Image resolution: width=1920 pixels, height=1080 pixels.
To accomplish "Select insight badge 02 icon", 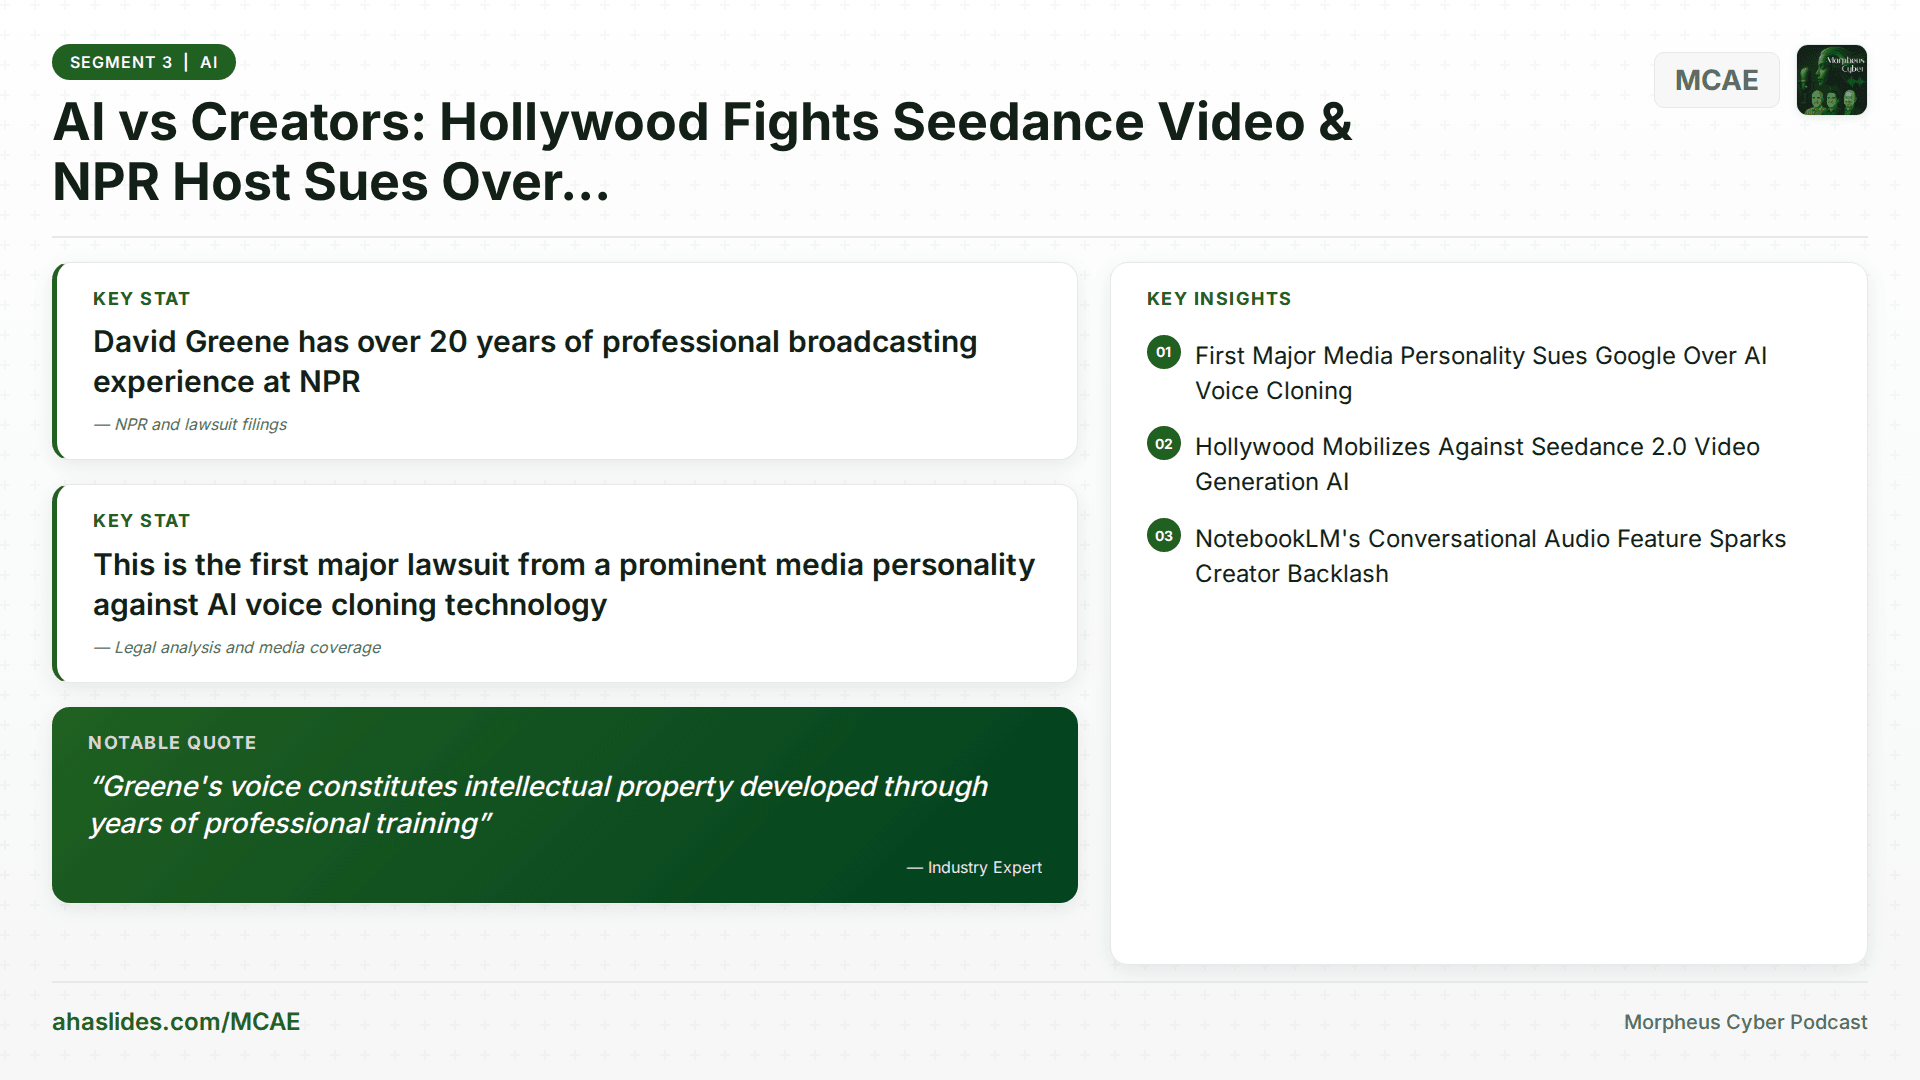I will [1163, 444].
